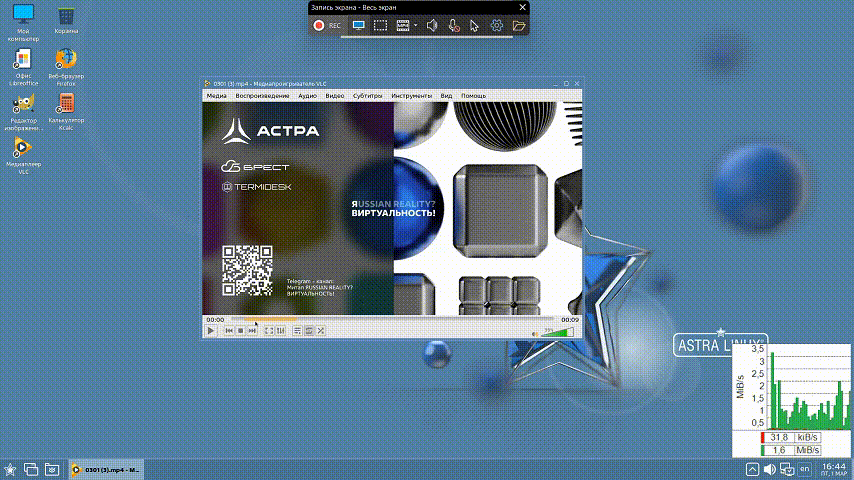
Task: Adjust the VLC volume slider
Action: [x=564, y=331]
